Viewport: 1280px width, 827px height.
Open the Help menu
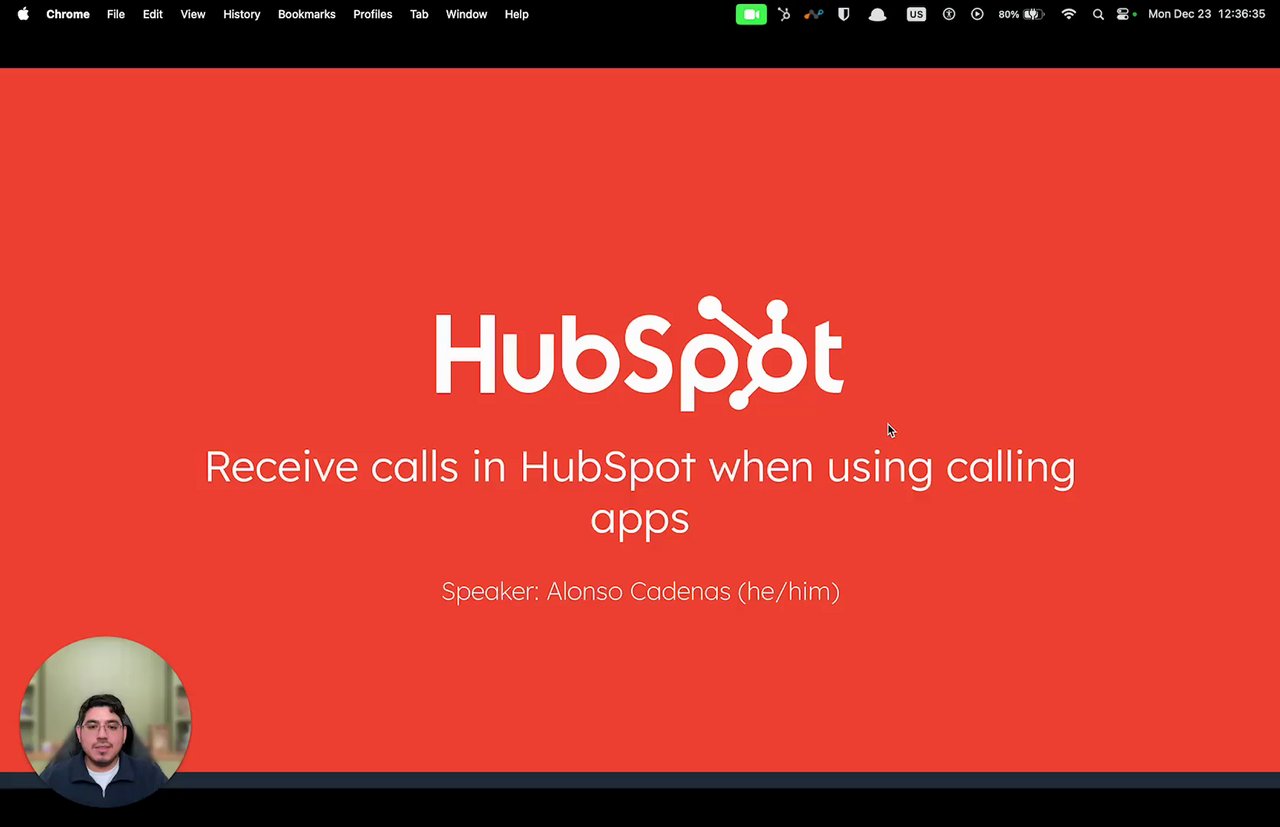[x=517, y=14]
